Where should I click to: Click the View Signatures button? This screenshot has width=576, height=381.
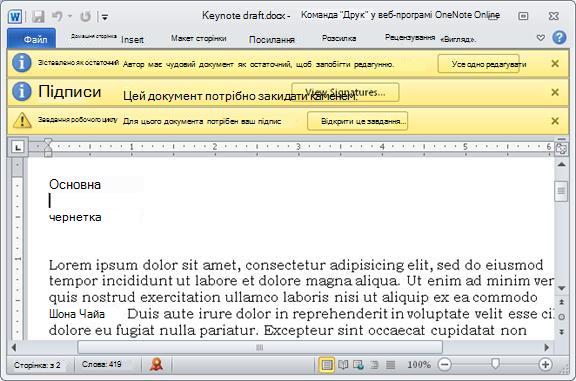coord(345,92)
